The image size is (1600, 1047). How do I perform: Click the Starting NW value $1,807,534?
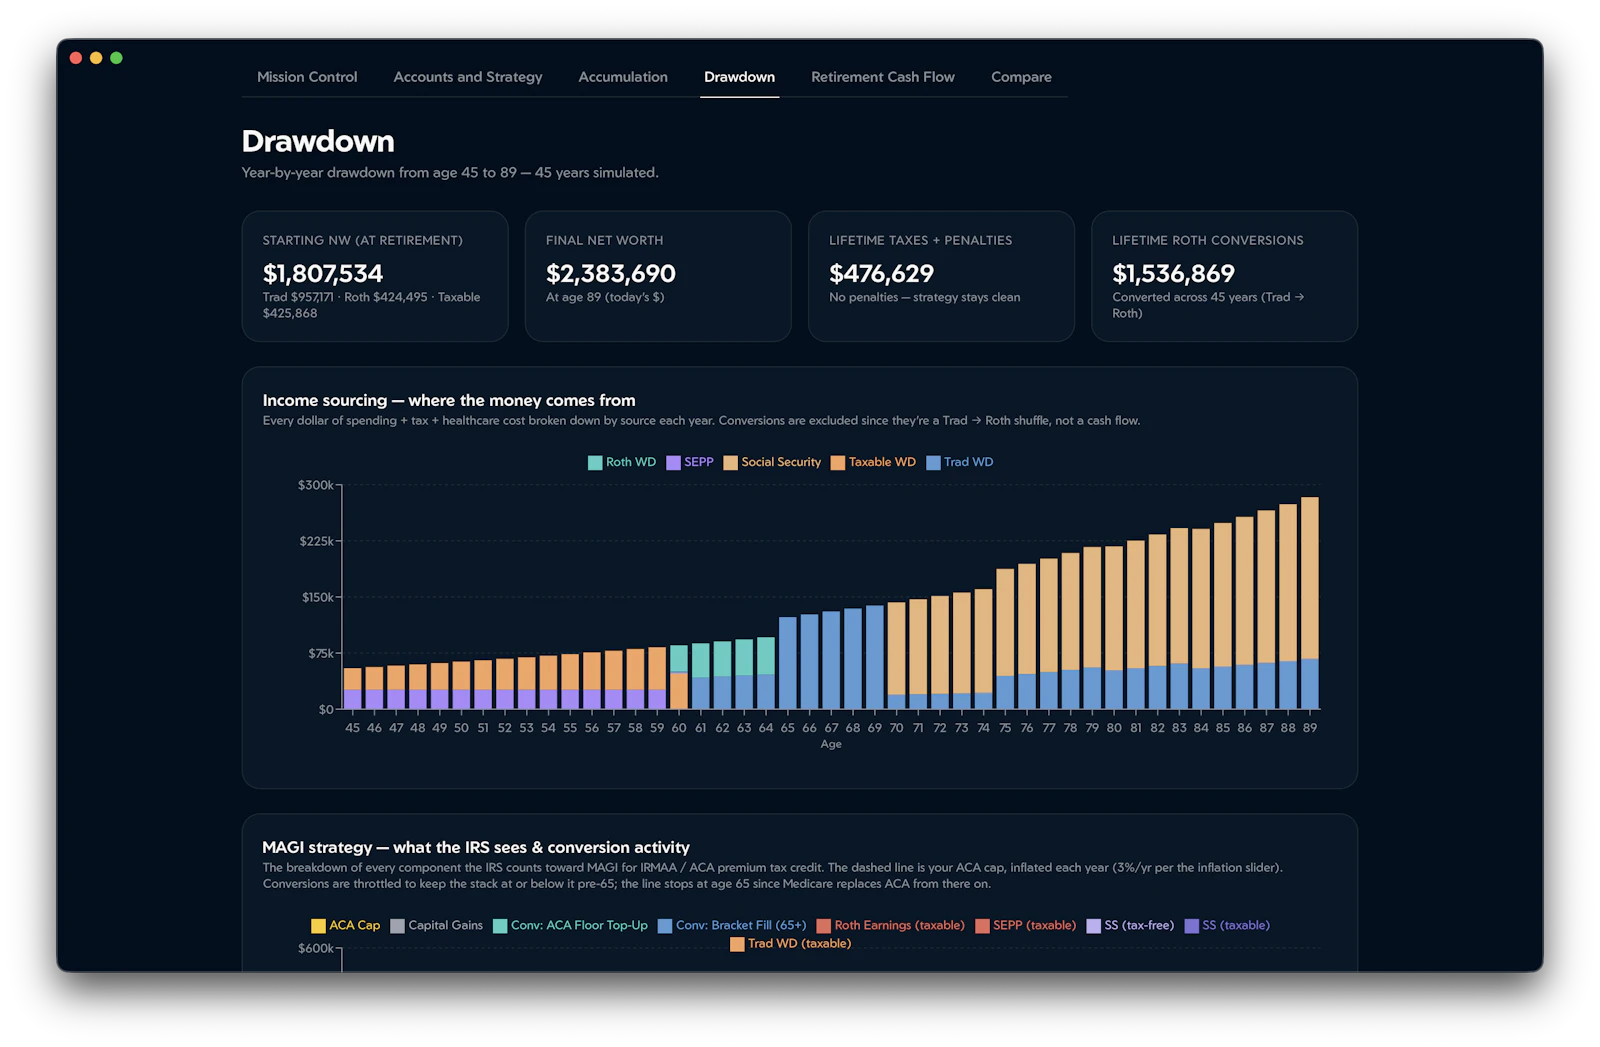click(x=323, y=273)
